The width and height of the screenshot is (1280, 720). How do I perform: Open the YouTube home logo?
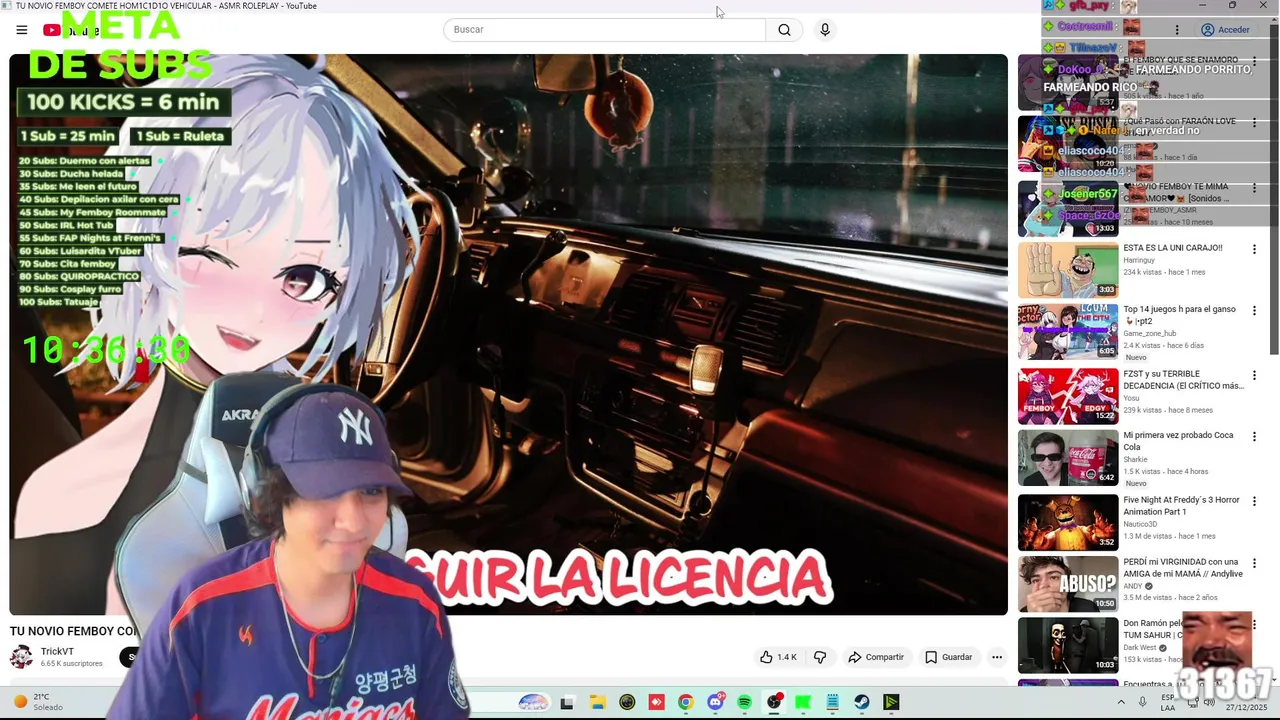[70, 30]
